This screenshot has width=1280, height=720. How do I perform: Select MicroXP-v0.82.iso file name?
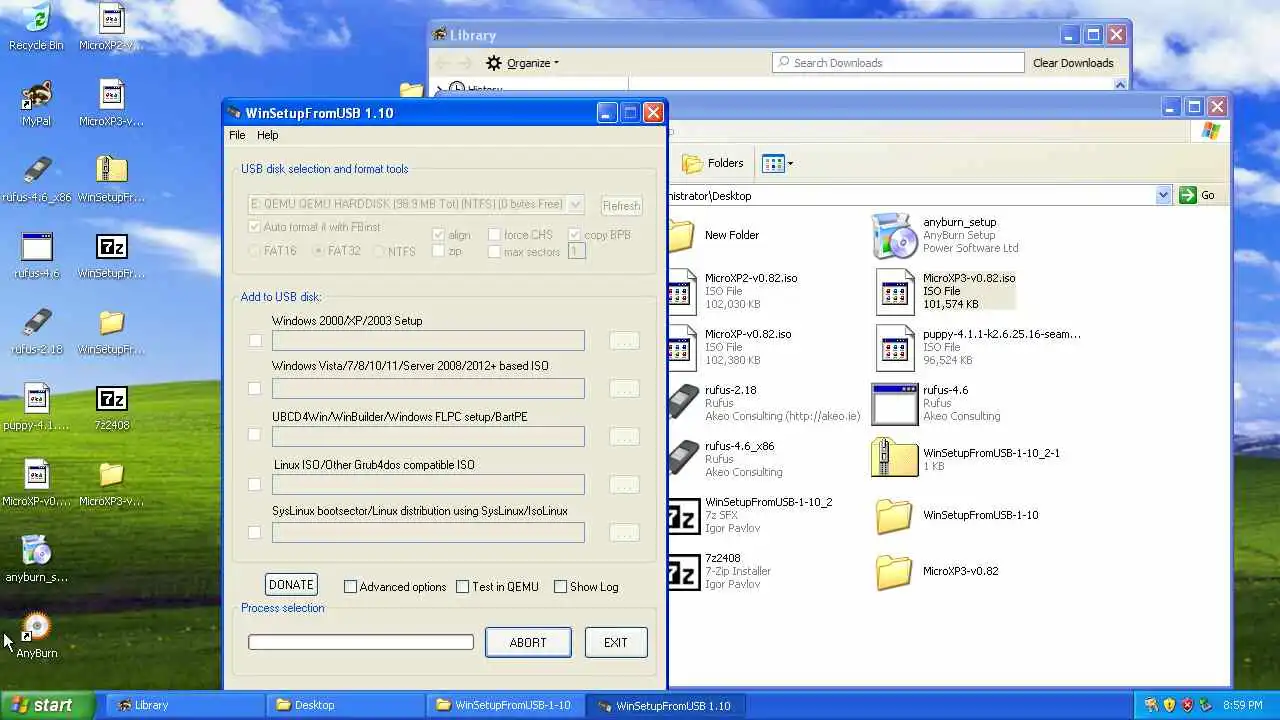coord(748,334)
